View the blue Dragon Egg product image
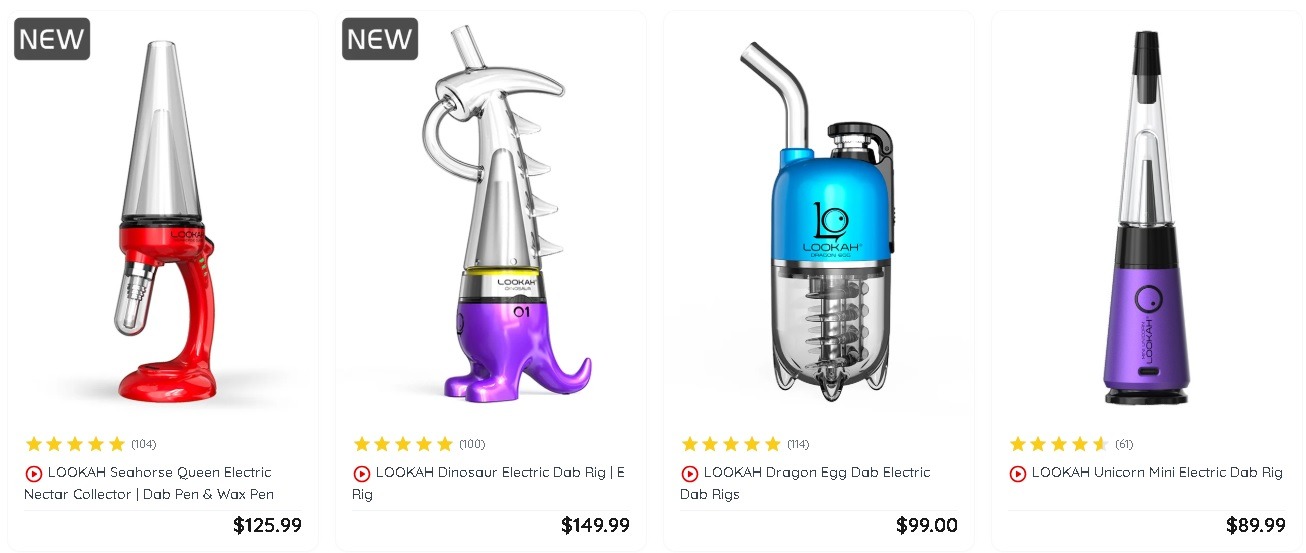The height and width of the screenshot is (553, 1306). point(820,221)
